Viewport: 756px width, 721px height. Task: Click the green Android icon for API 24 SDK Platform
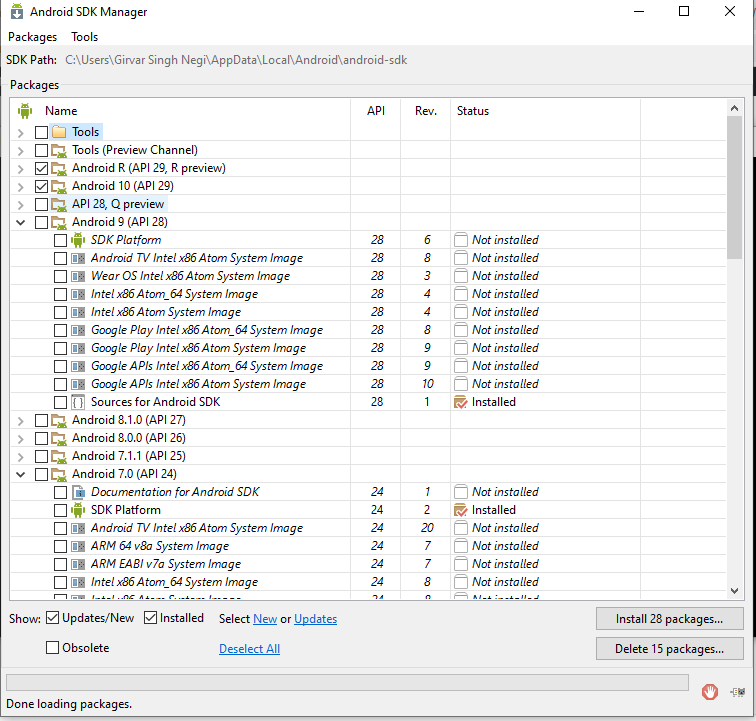click(x=78, y=510)
